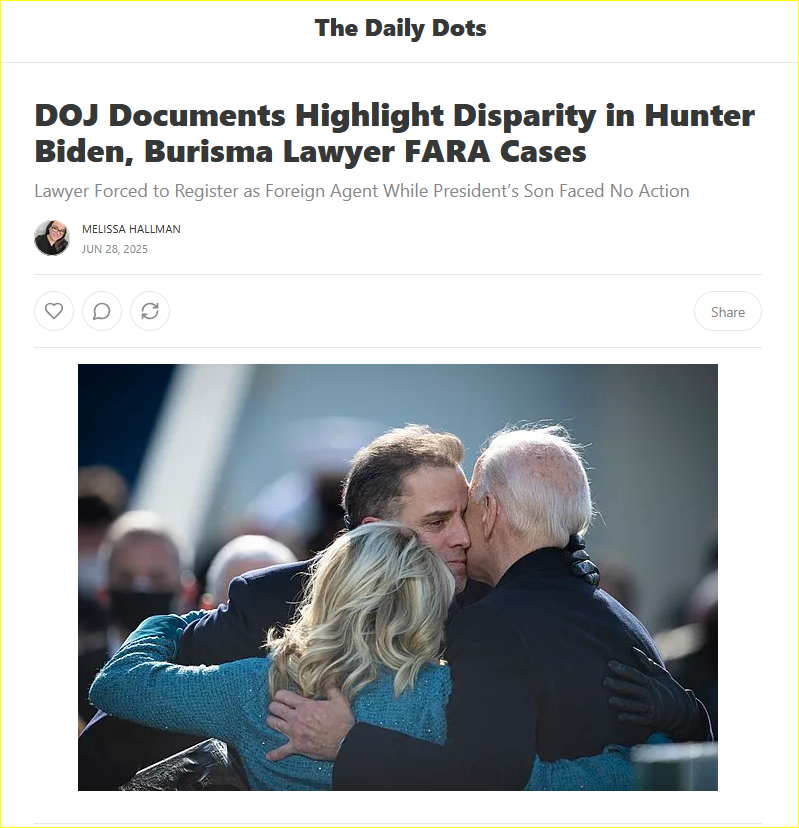Open the article's main embrace photo
The image size is (799, 828).
tap(398, 577)
